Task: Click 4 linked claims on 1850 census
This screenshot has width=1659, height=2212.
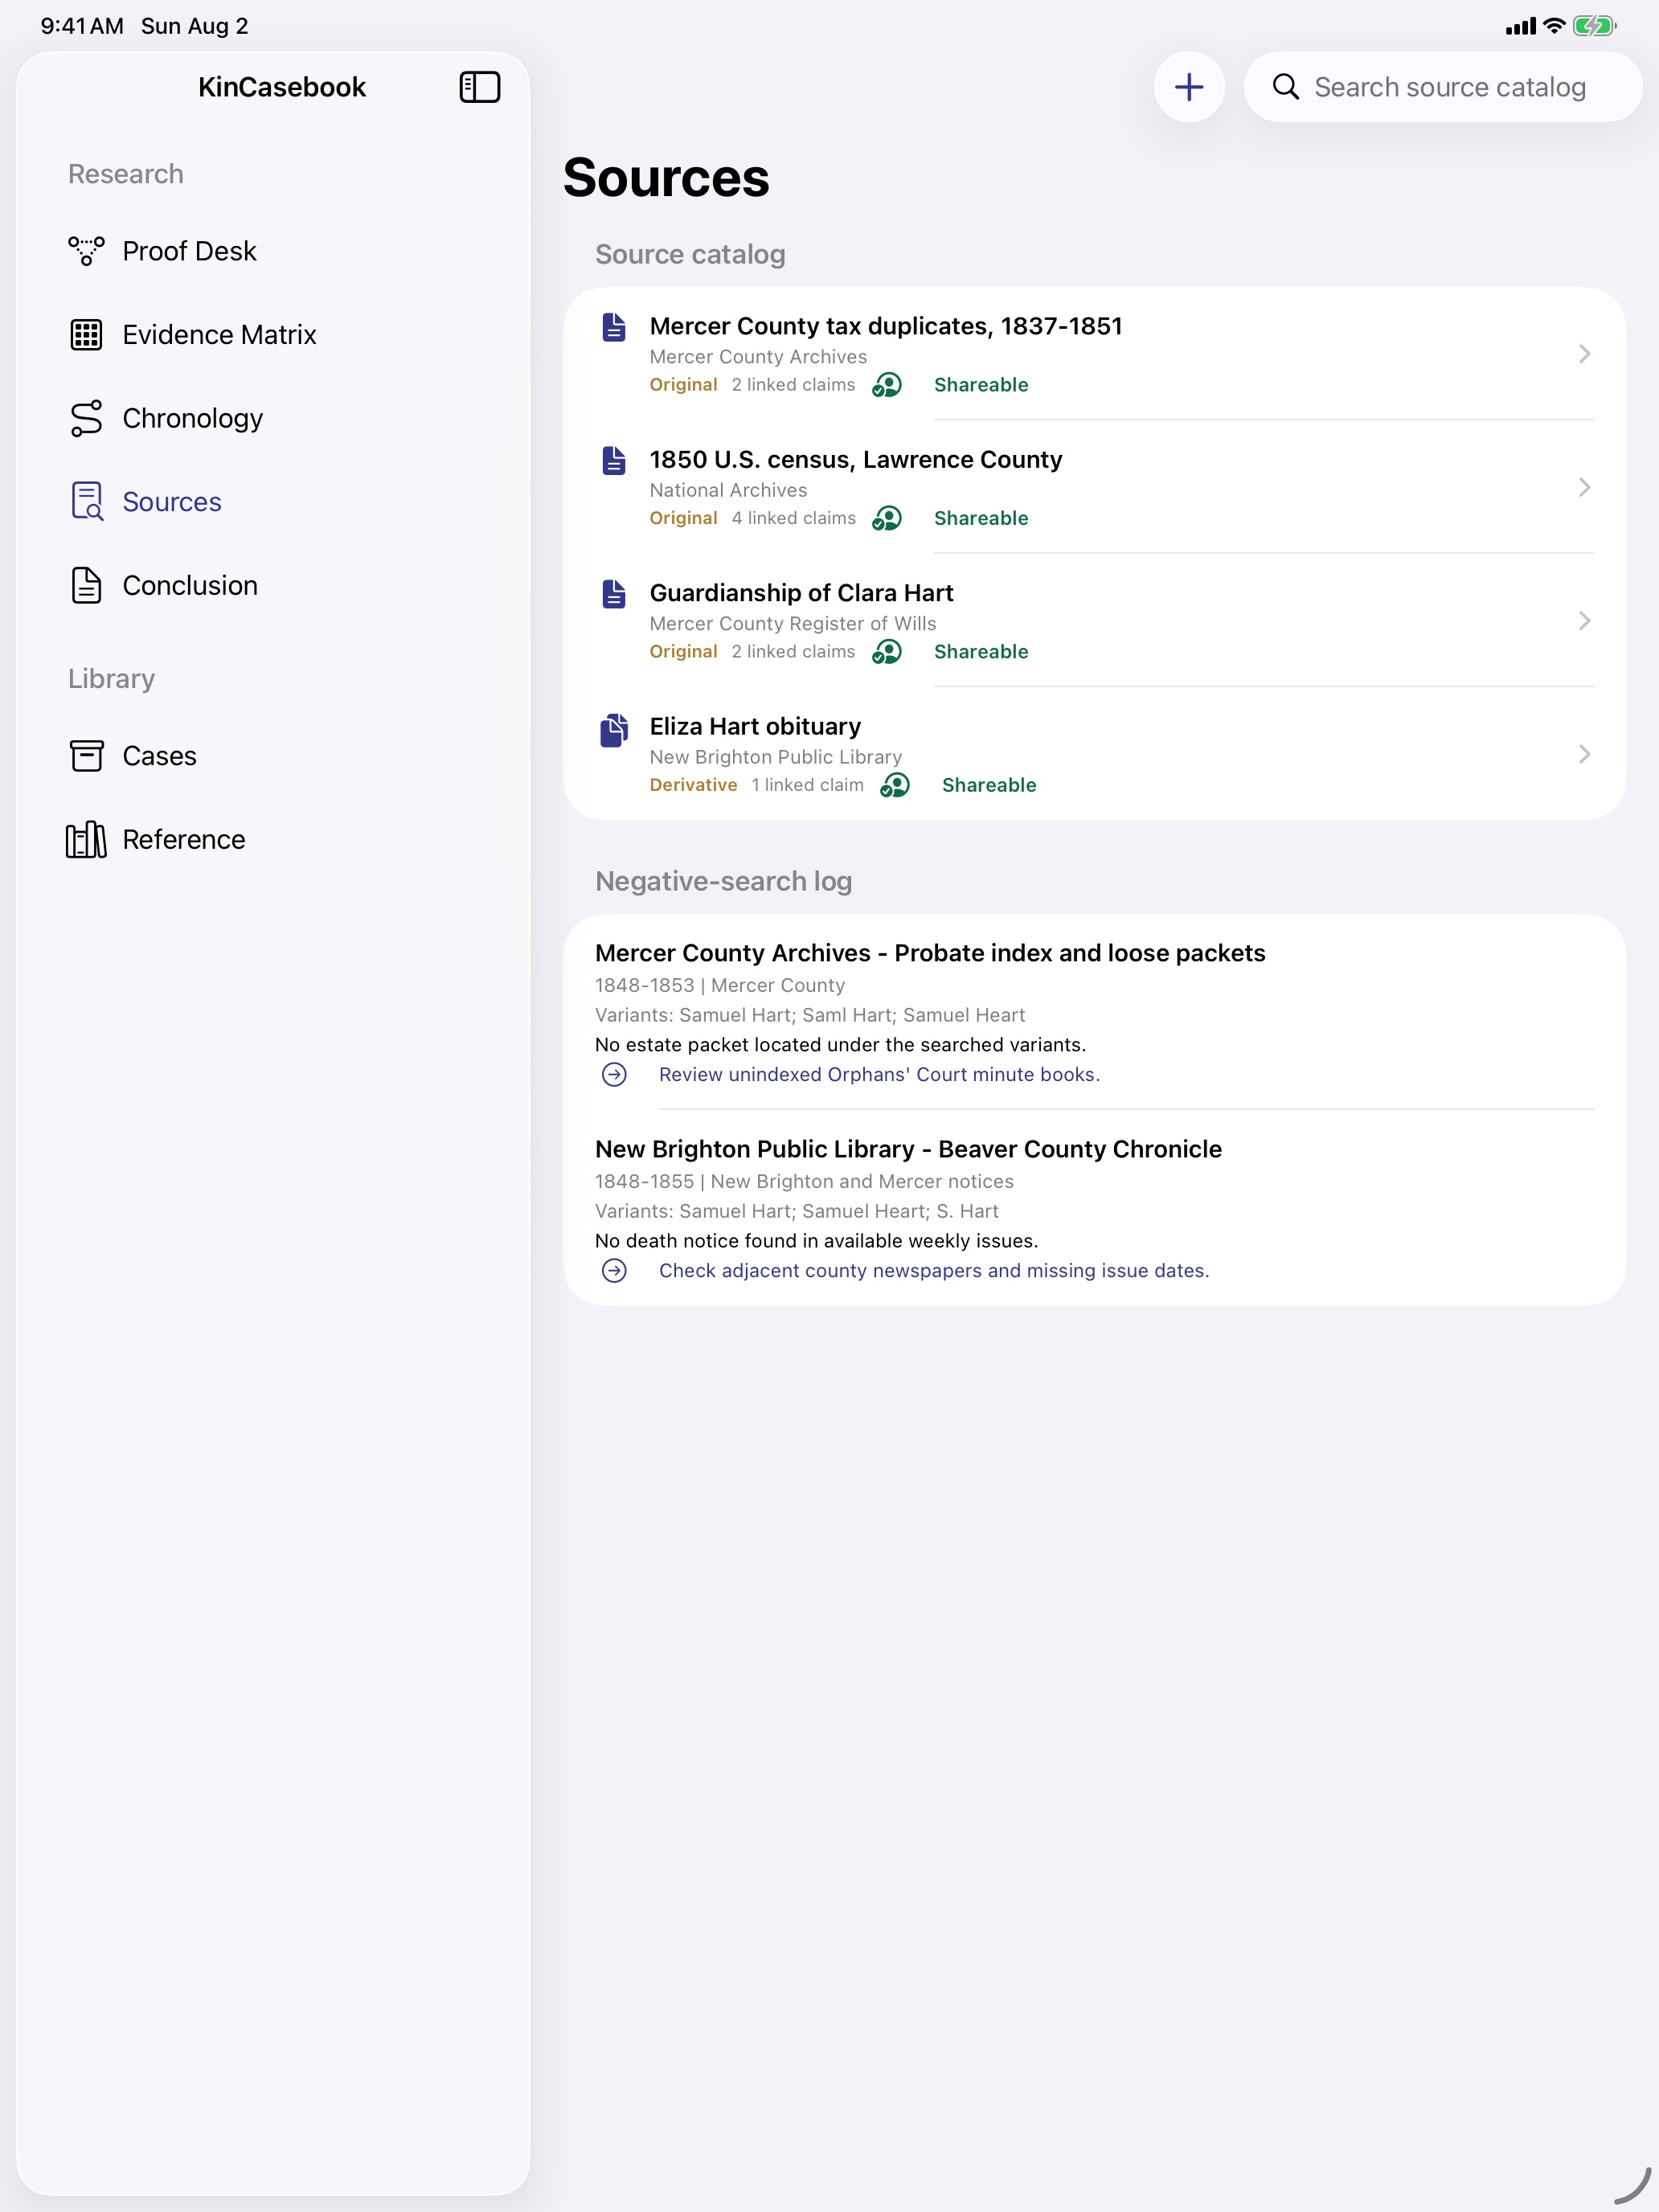Action: (x=793, y=518)
